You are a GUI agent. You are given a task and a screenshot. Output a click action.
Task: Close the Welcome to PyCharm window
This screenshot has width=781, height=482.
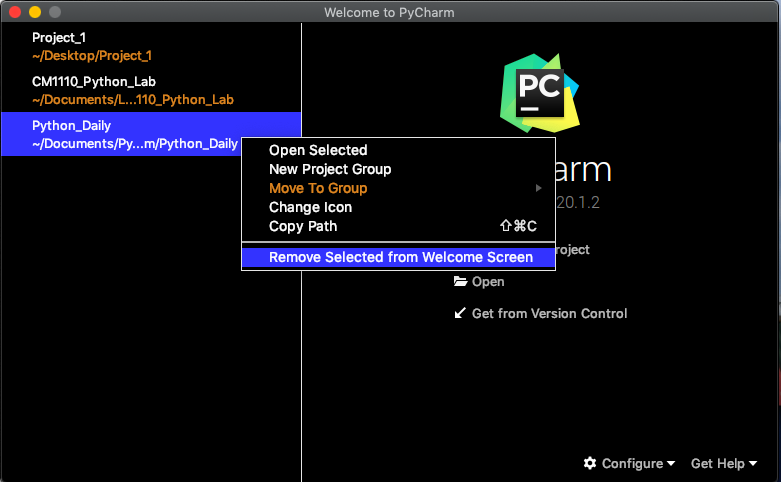15,12
